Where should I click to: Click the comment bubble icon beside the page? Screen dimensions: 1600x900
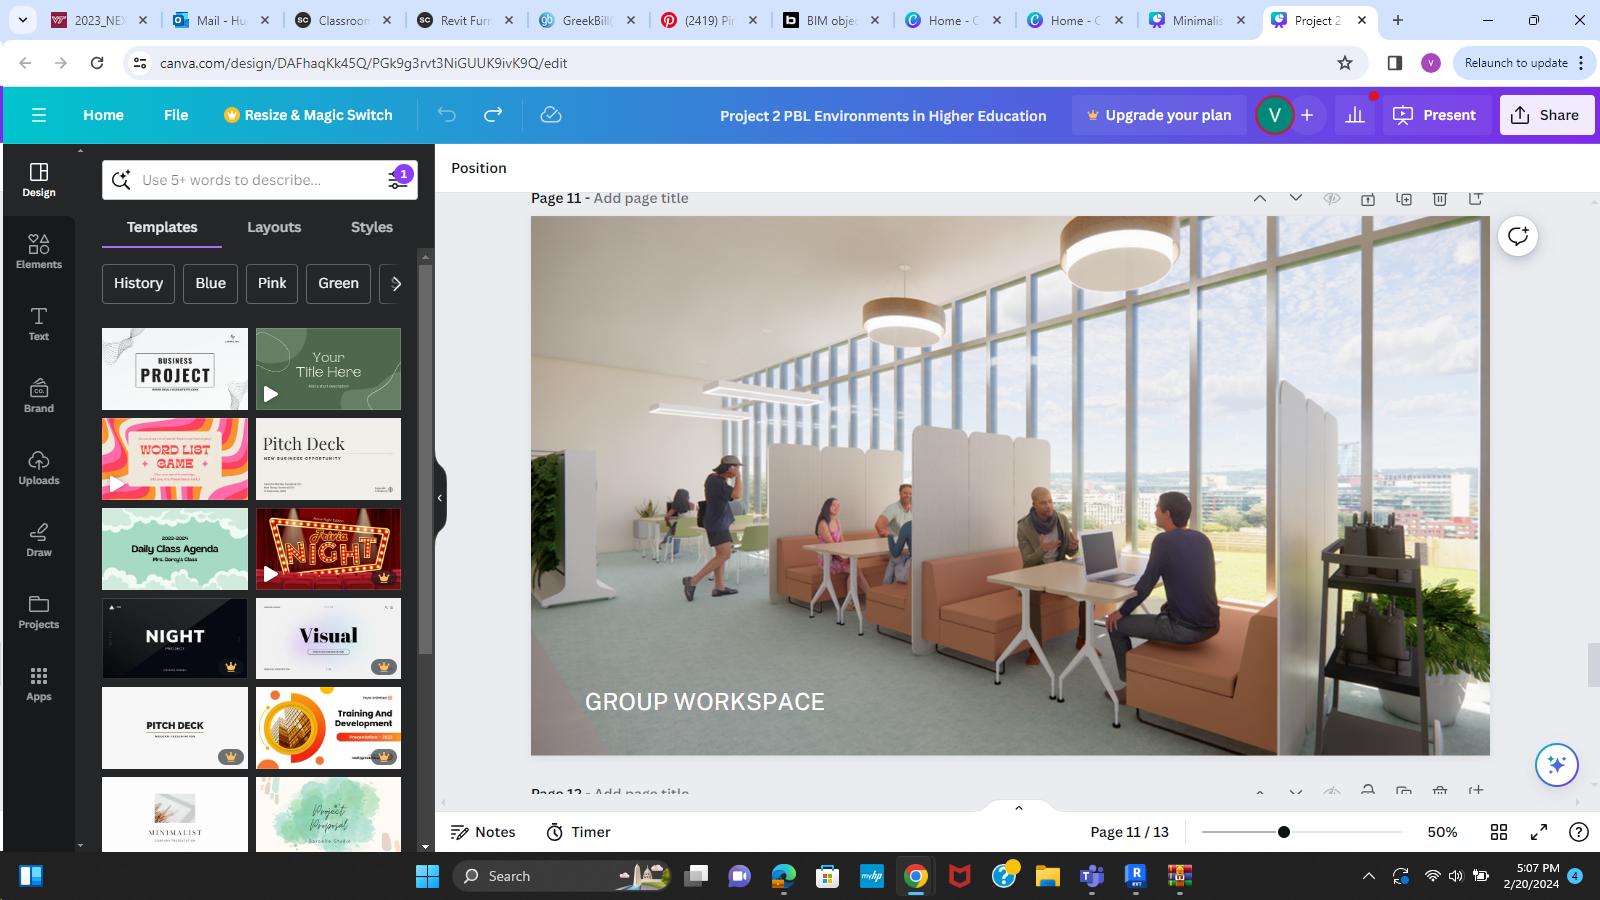(x=1518, y=236)
